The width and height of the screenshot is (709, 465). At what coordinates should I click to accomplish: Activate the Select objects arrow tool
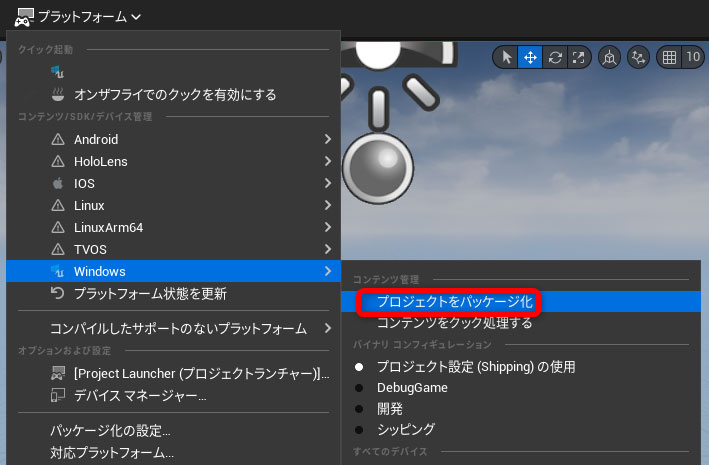click(x=506, y=57)
